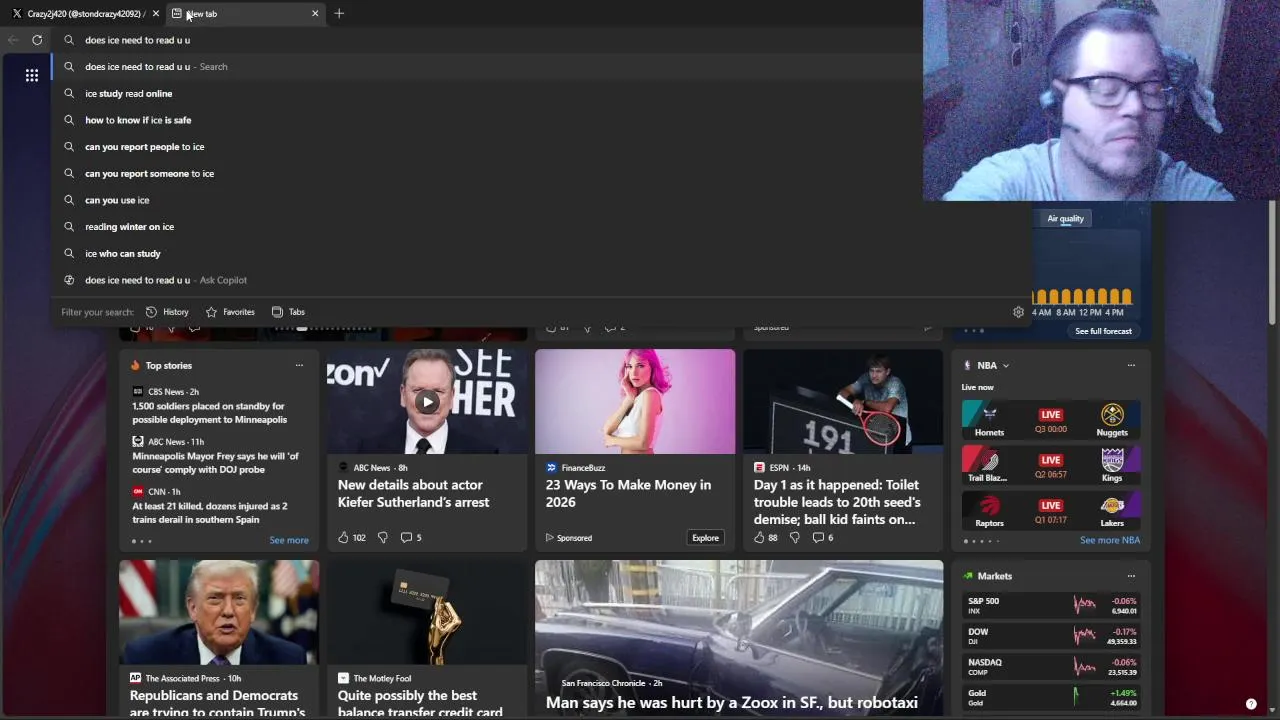Open comments on Kiefer Sutherland article
Image resolution: width=1280 pixels, height=720 pixels.
pyautogui.click(x=411, y=538)
